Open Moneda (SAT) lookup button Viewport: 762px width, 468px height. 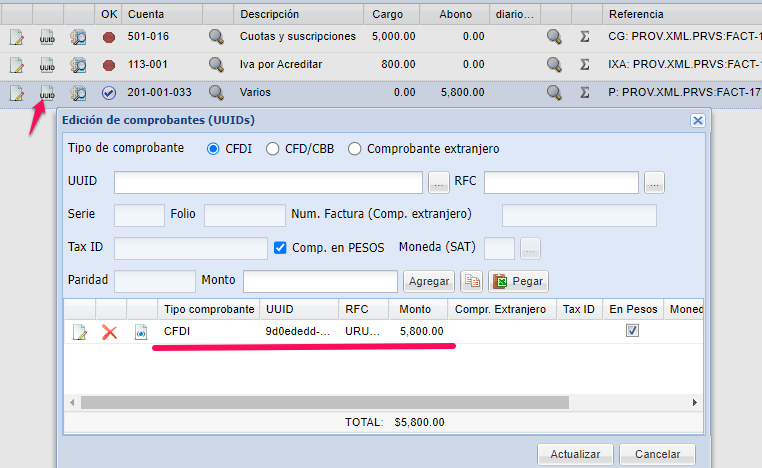[531, 248]
